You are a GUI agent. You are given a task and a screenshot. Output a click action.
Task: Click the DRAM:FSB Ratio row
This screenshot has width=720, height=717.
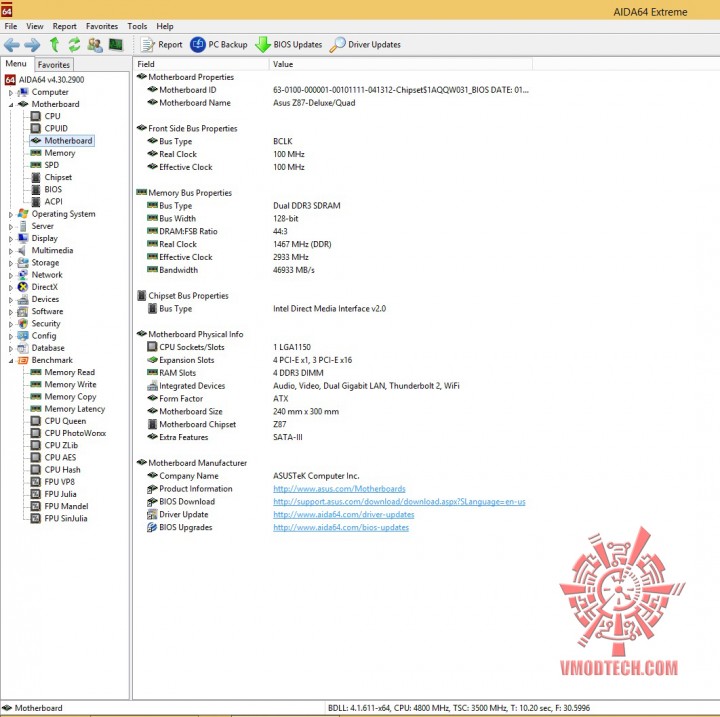click(218, 231)
